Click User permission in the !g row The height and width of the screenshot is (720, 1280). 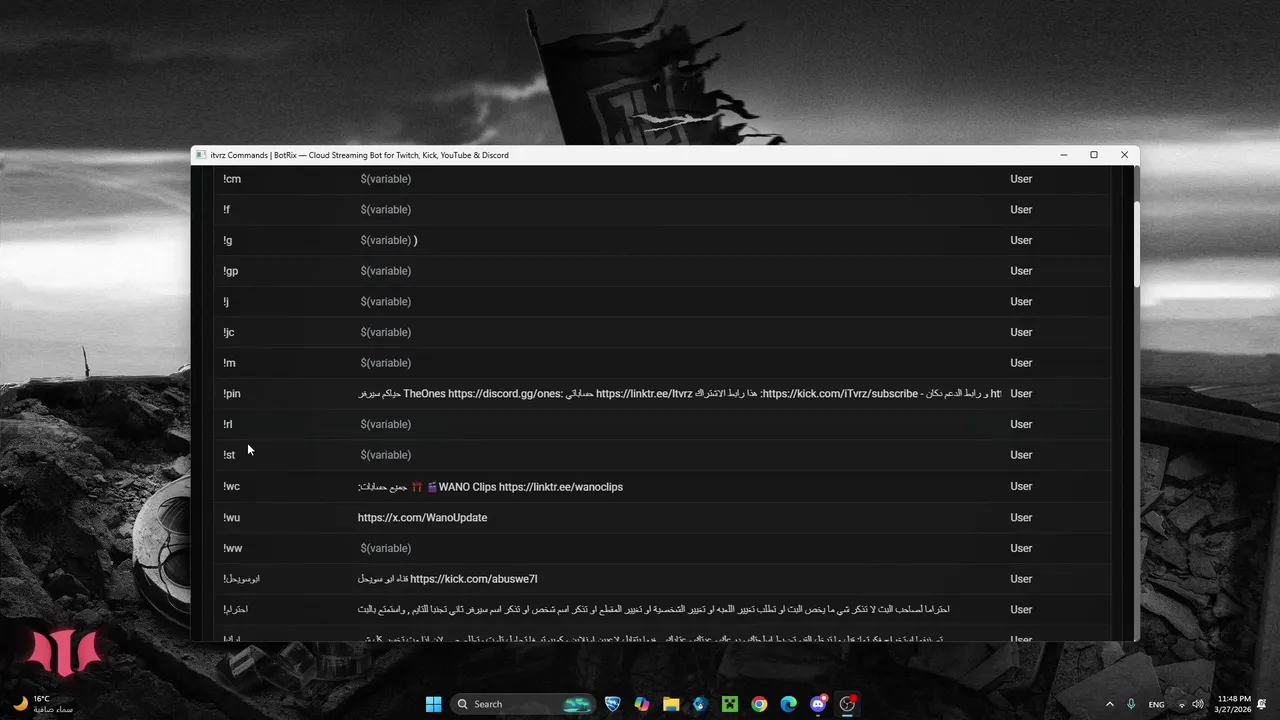(x=1021, y=240)
